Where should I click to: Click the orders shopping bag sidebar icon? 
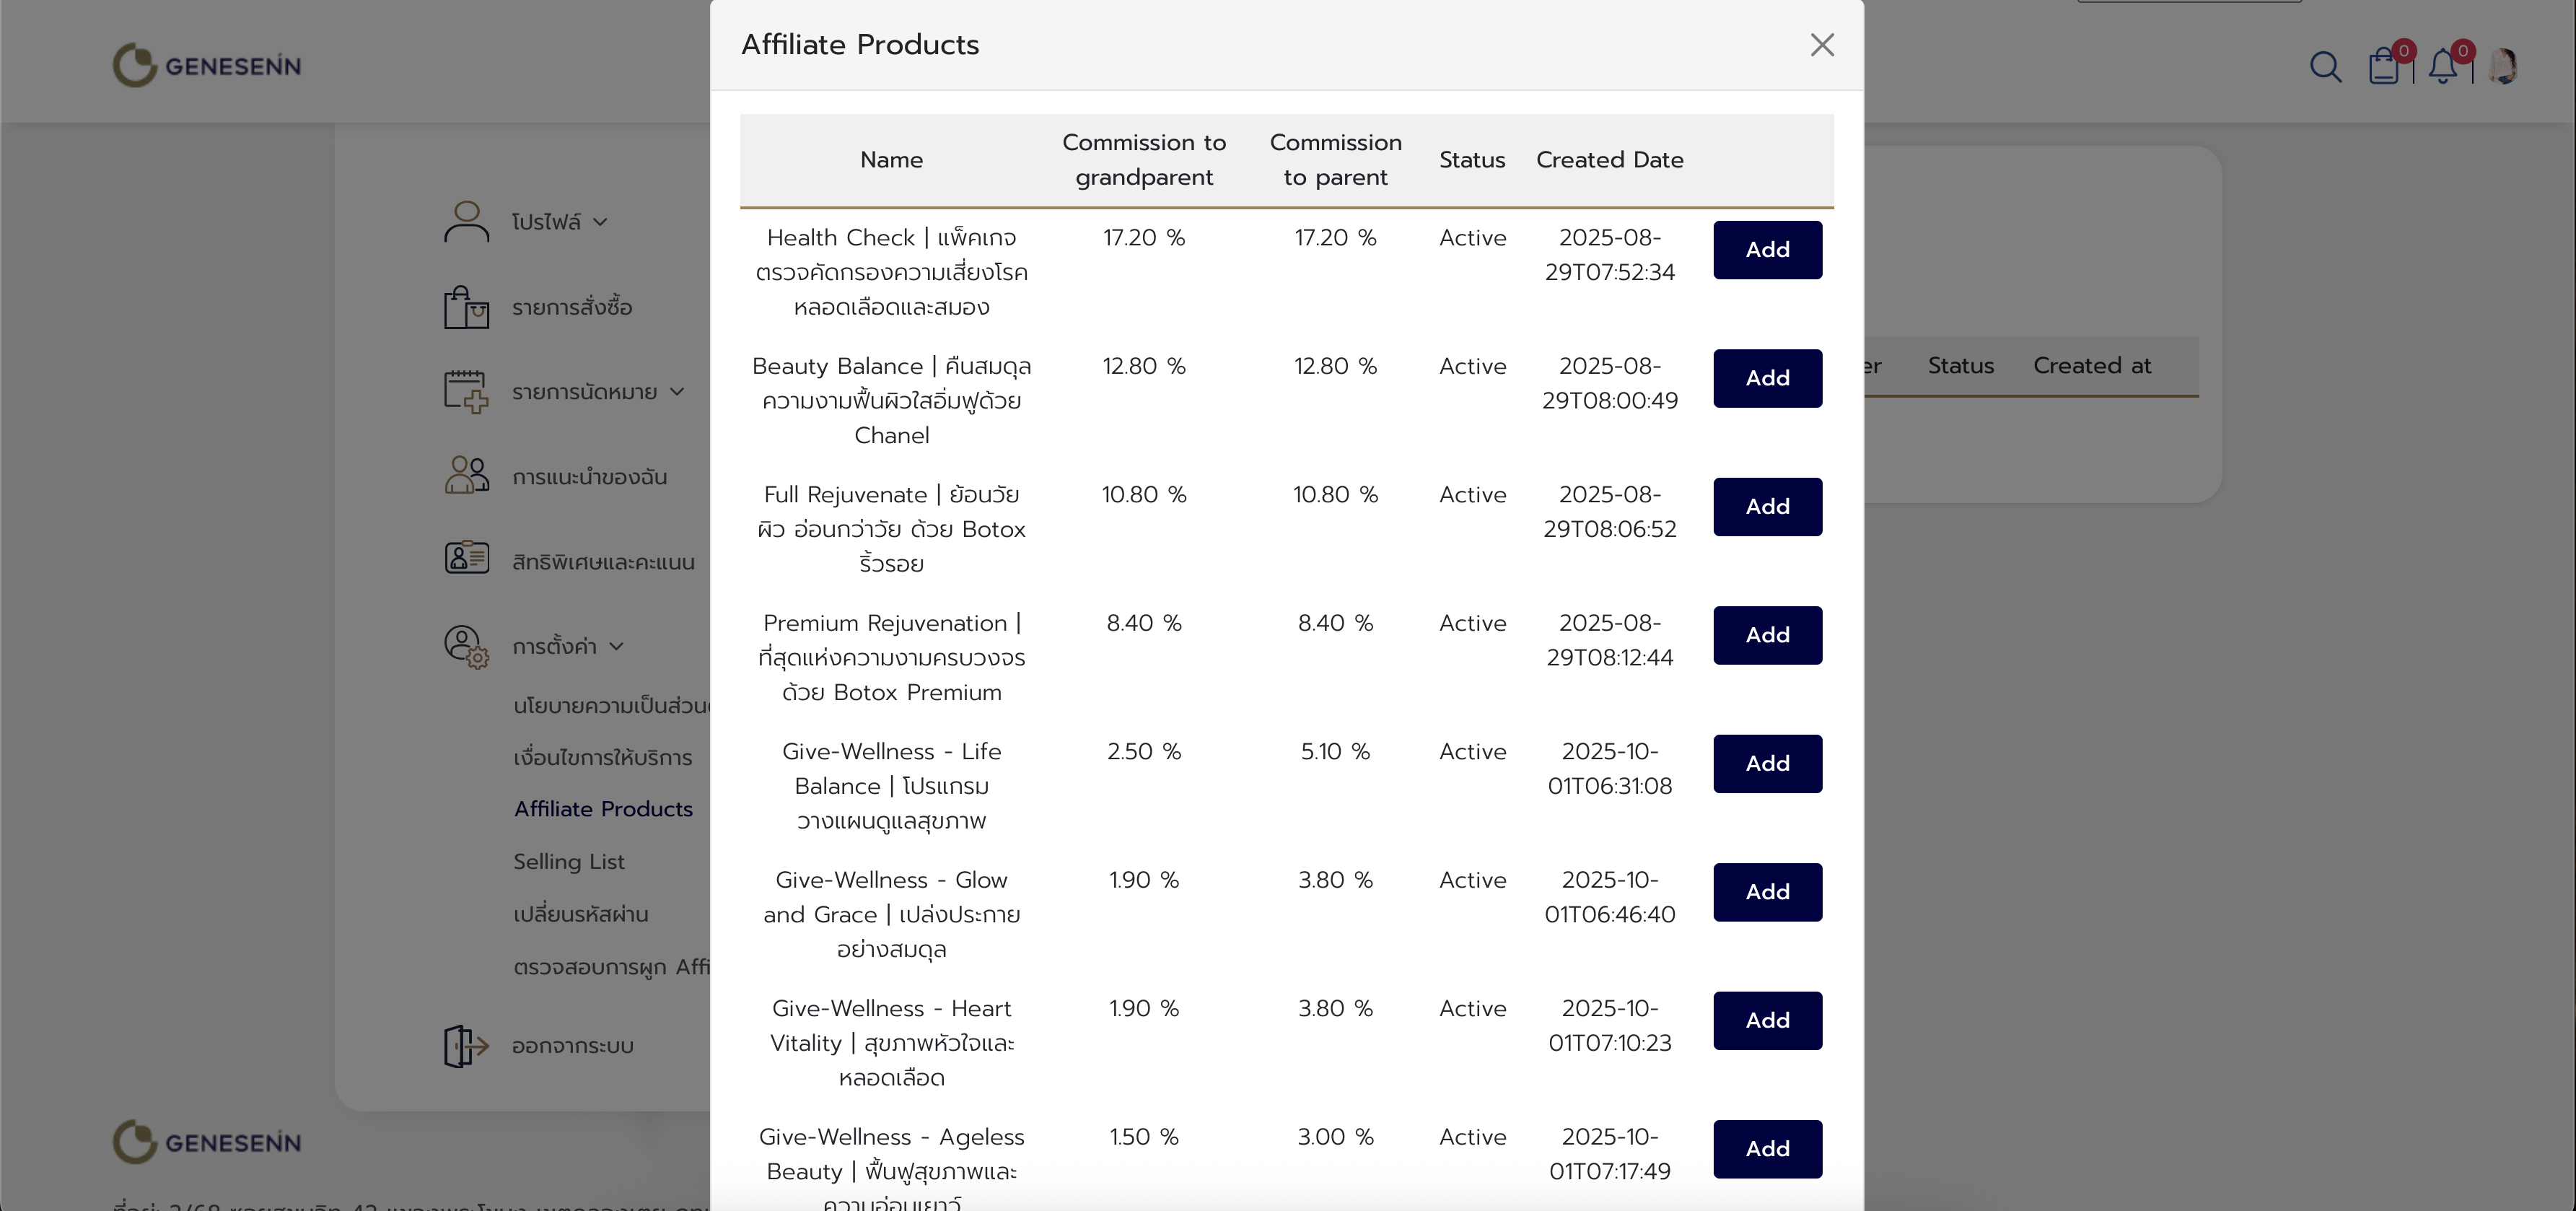click(x=466, y=307)
